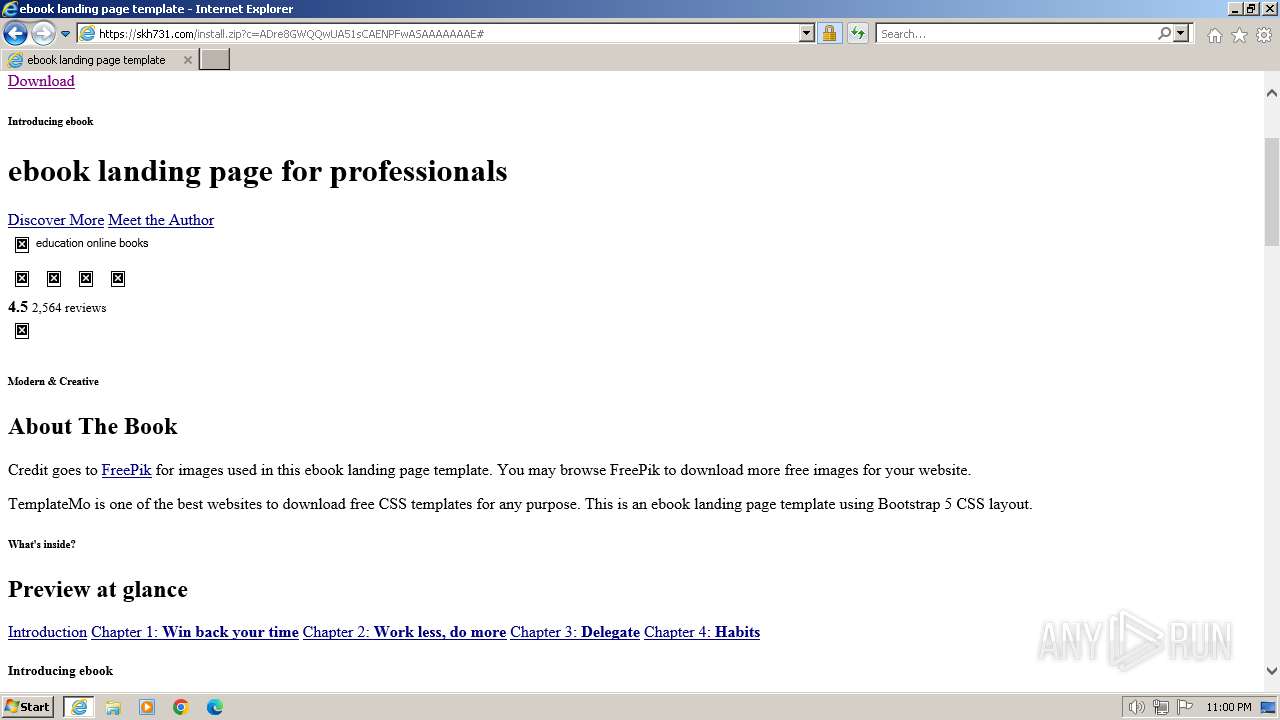Viewport: 1280px width, 720px height.
Task: Click the broken image below the reviews
Action: [22, 331]
